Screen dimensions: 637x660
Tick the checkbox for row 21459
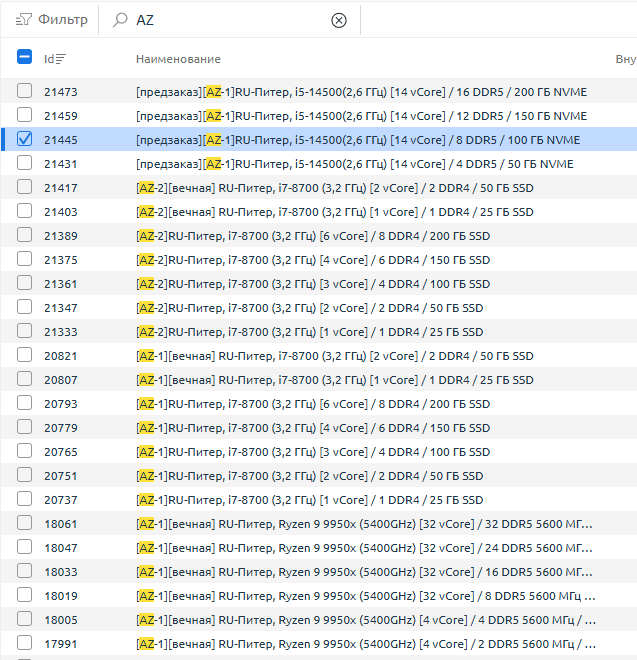click(x=25, y=116)
